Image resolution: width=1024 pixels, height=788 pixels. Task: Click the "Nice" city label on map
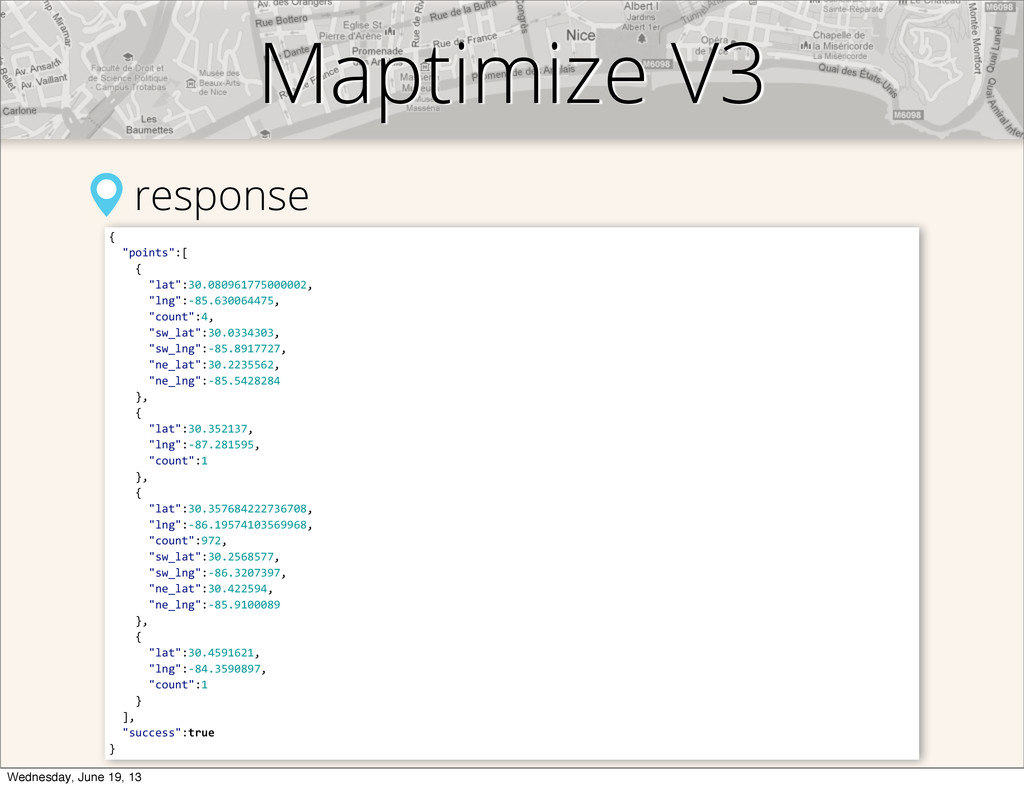[x=581, y=35]
